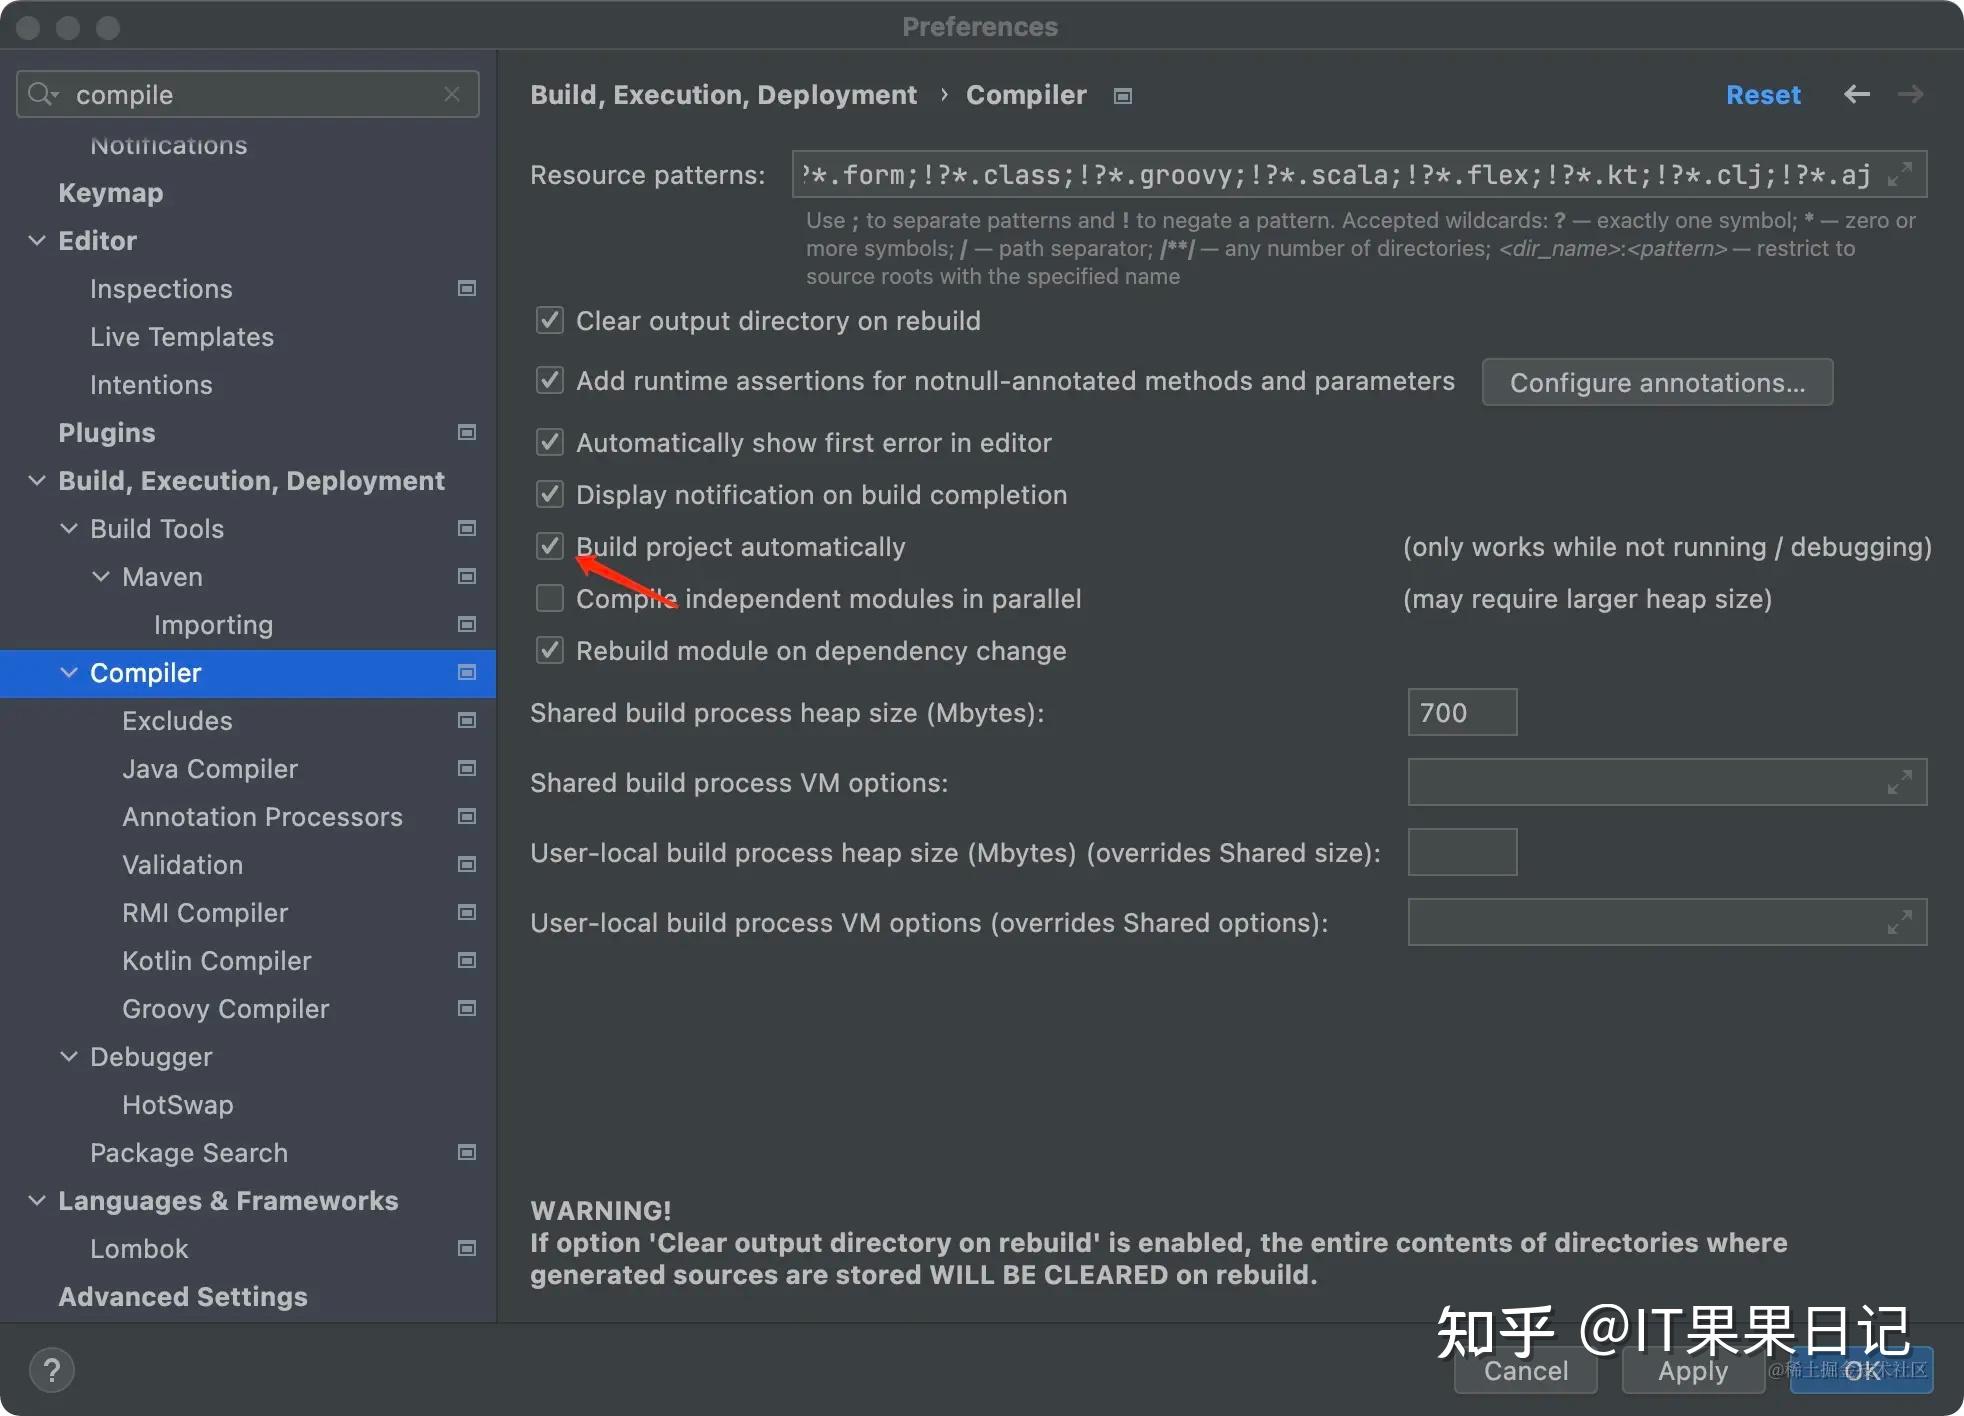Expand Resource patterns field via diagonal arrows icon
The image size is (1964, 1416).
point(1901,174)
